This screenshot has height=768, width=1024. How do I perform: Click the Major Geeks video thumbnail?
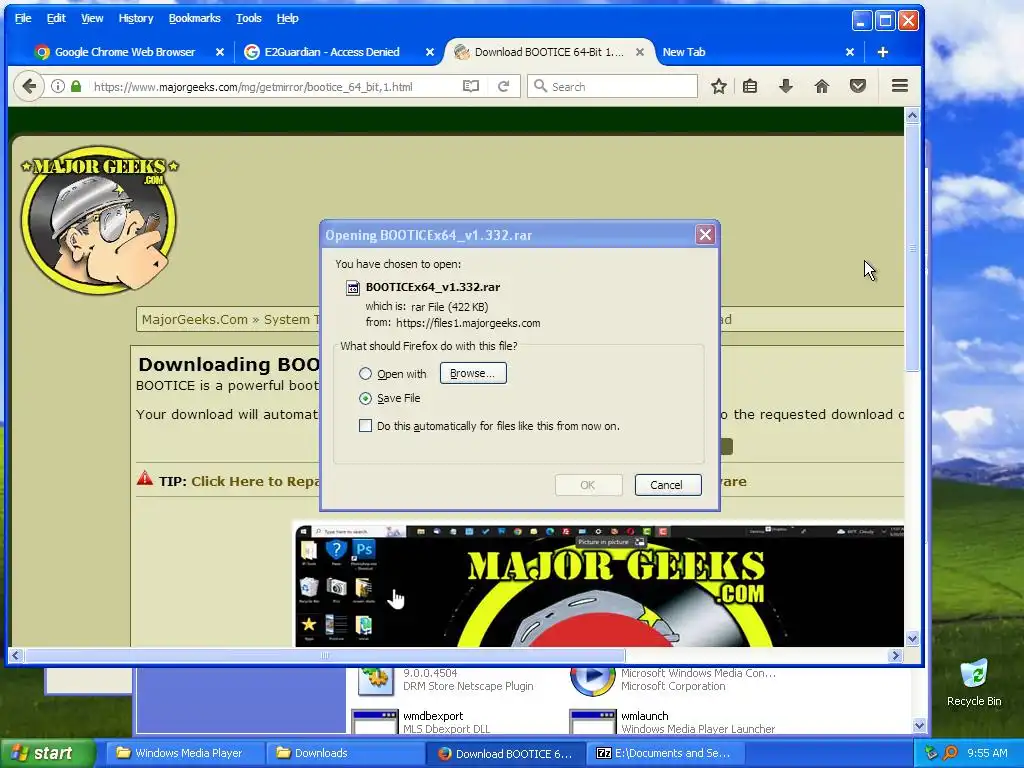[600, 586]
